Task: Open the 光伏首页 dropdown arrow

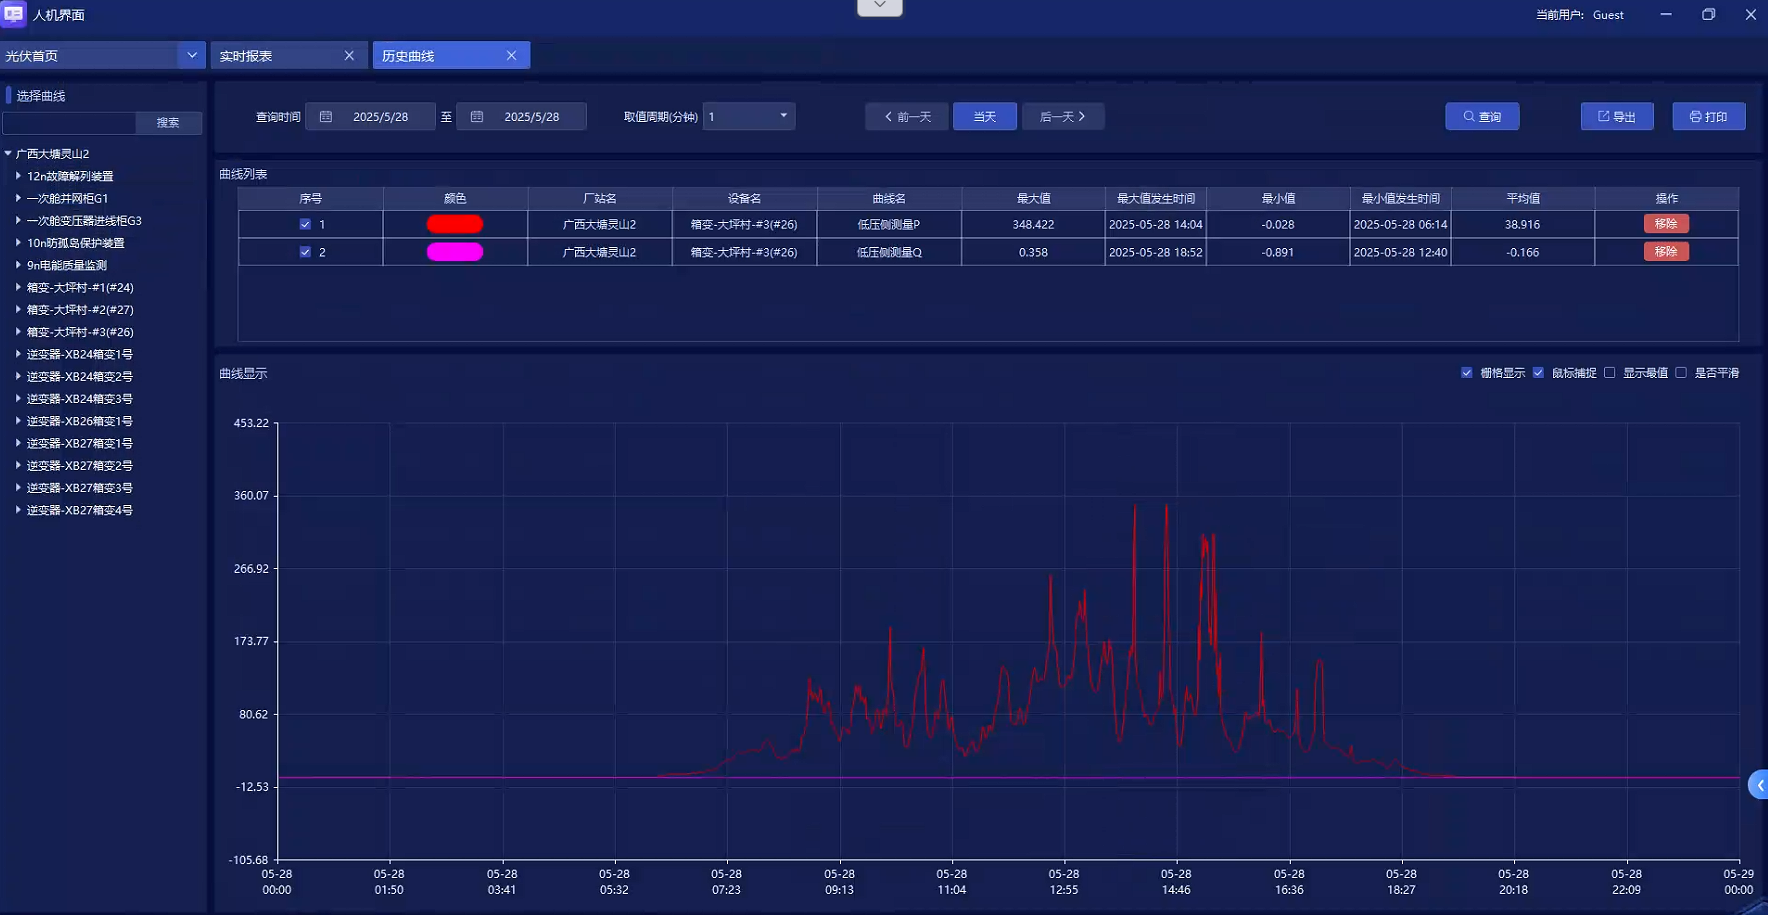Action: 192,56
